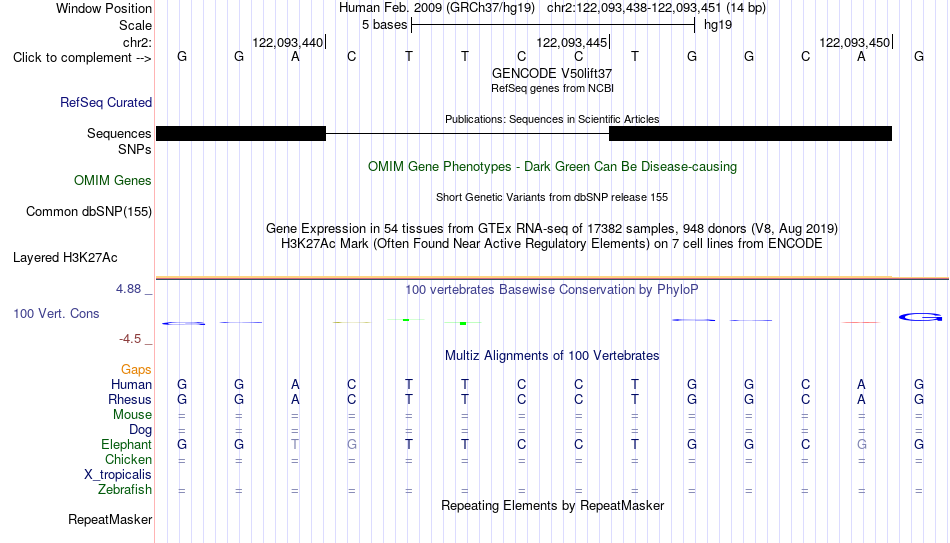Click the red PhyloP conservation bar
Screen dimensions: 950x543
point(861,322)
